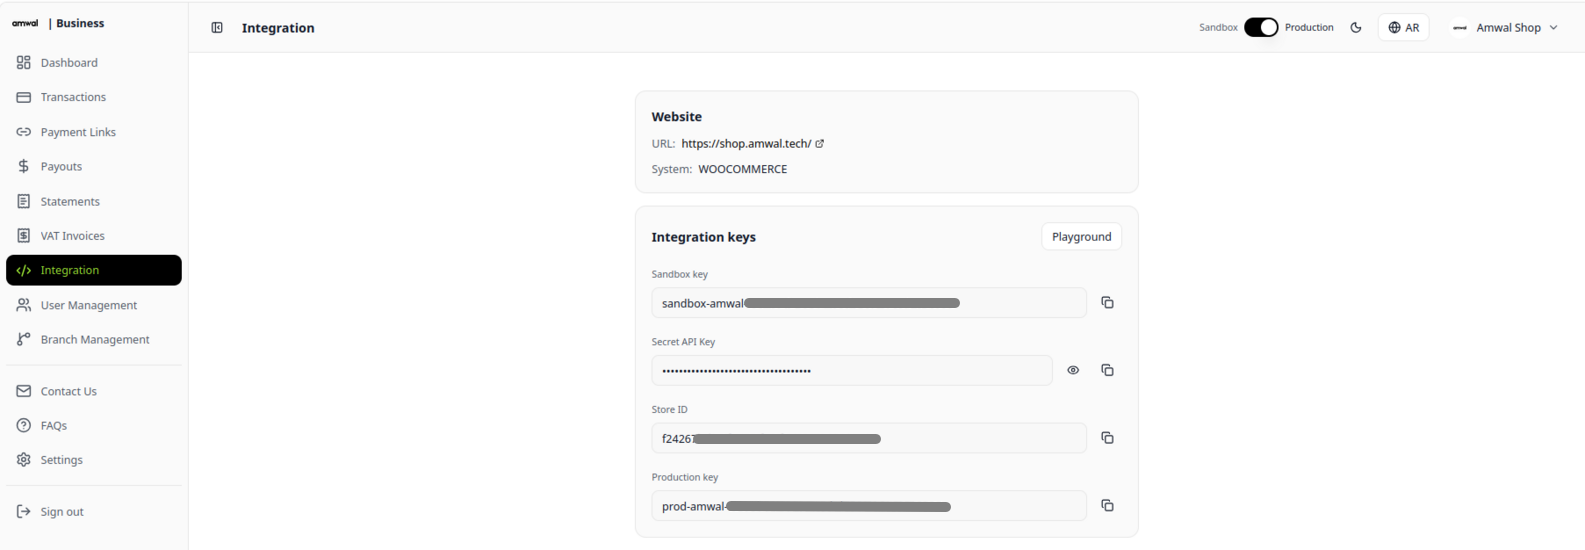This screenshot has height=550, width=1585.
Task: Click the Branch Management branch icon
Action: point(24,339)
